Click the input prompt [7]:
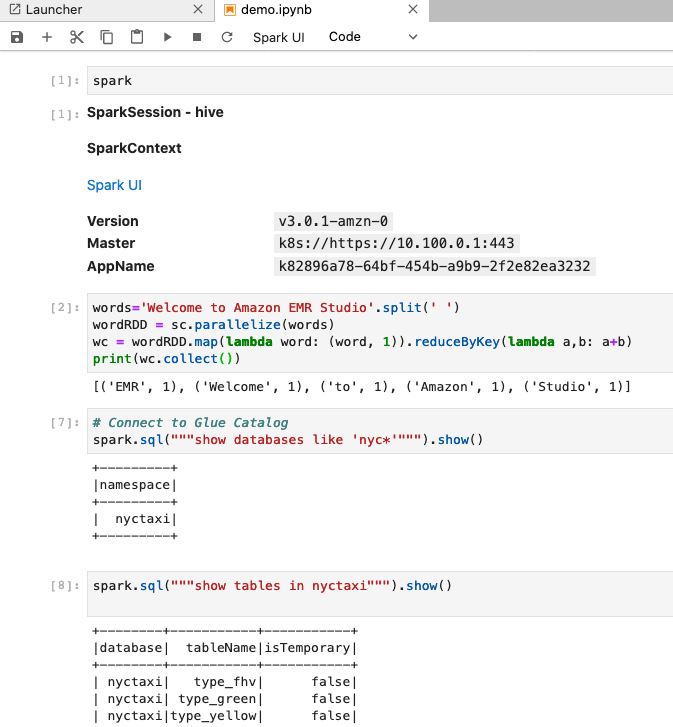The image size is (673, 727). [65, 423]
